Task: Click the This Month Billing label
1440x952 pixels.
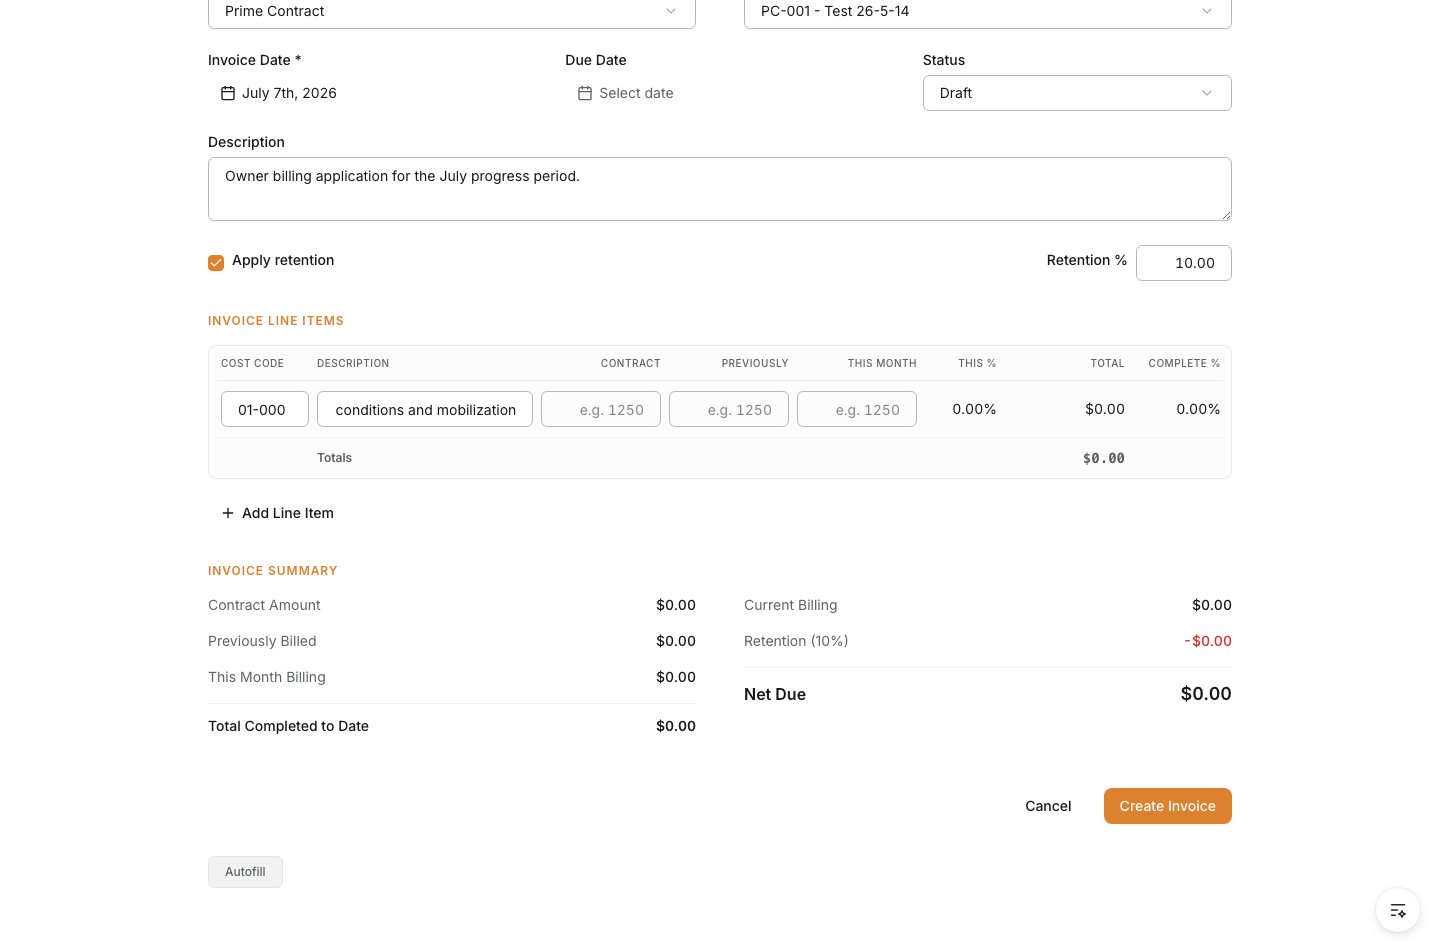Action: [x=267, y=677]
